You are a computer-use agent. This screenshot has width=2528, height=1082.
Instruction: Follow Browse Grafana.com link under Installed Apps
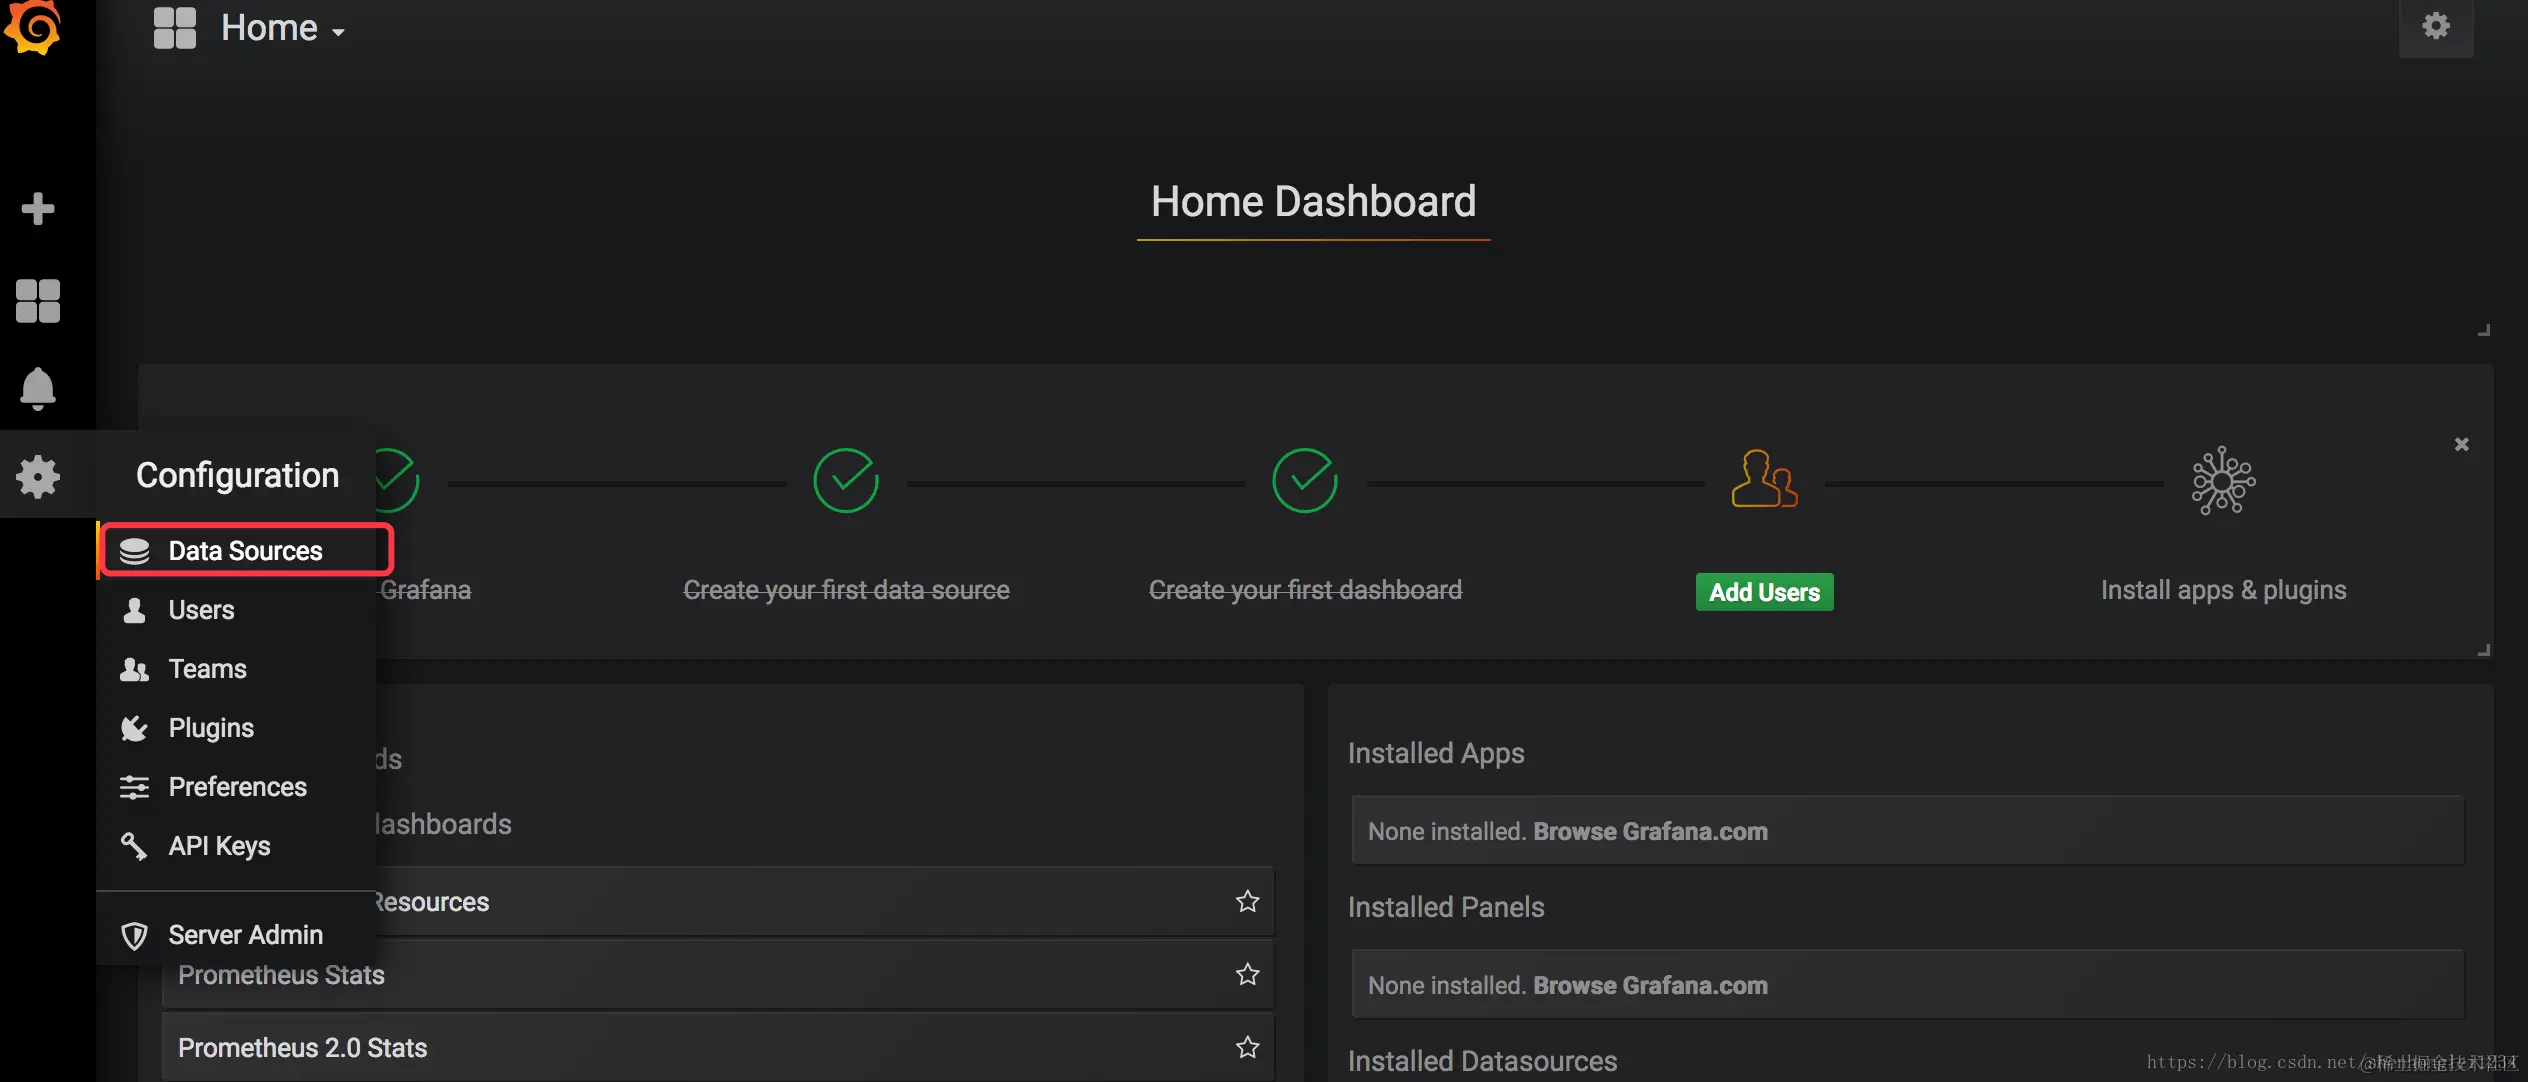[x=1650, y=831]
